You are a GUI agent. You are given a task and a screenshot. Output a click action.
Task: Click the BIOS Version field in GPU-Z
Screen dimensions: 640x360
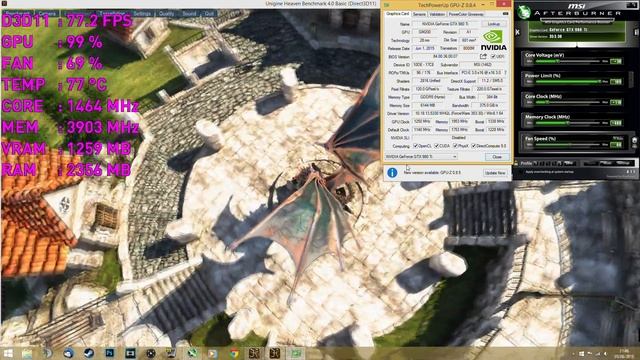click(445, 56)
